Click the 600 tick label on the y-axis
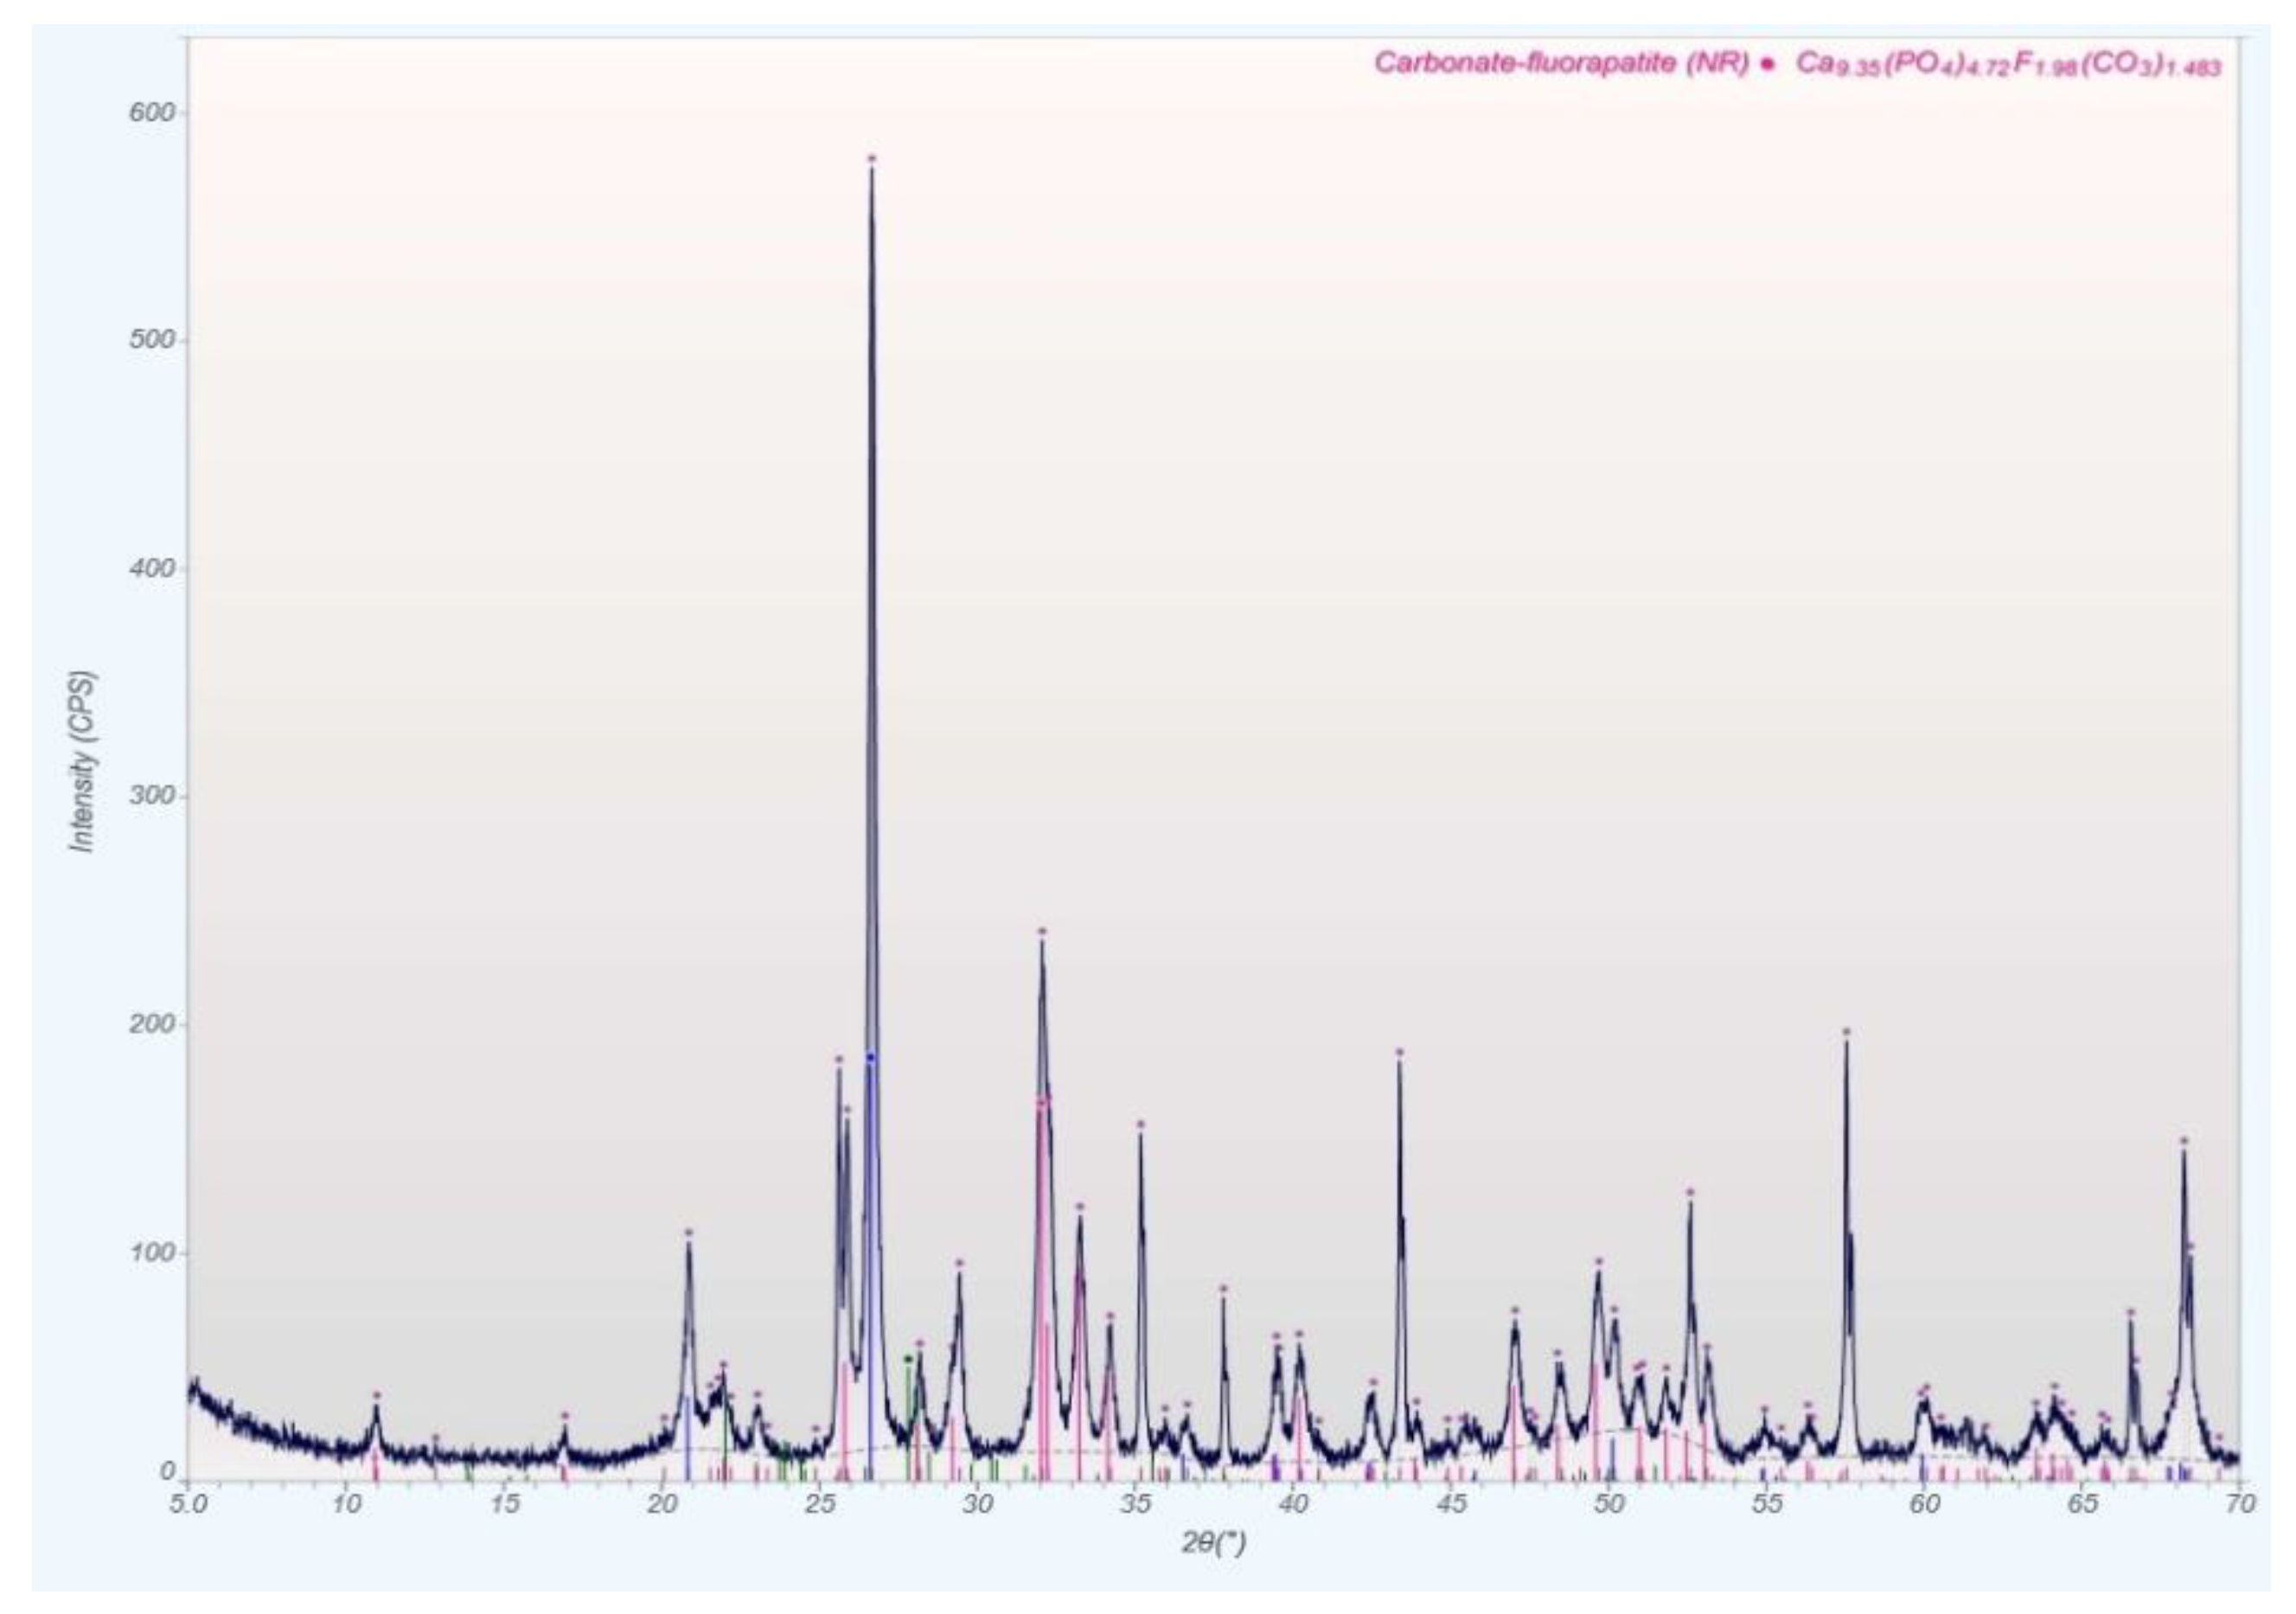 [x=151, y=112]
